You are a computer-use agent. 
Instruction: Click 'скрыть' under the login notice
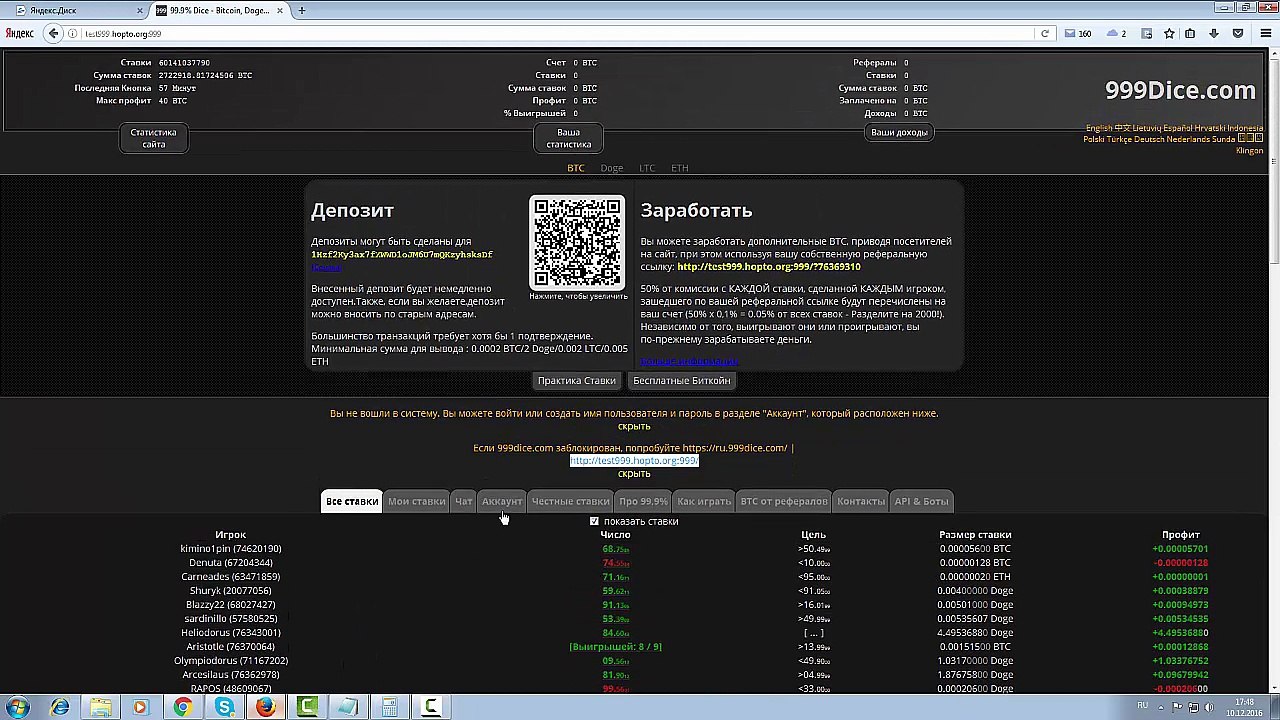point(634,426)
